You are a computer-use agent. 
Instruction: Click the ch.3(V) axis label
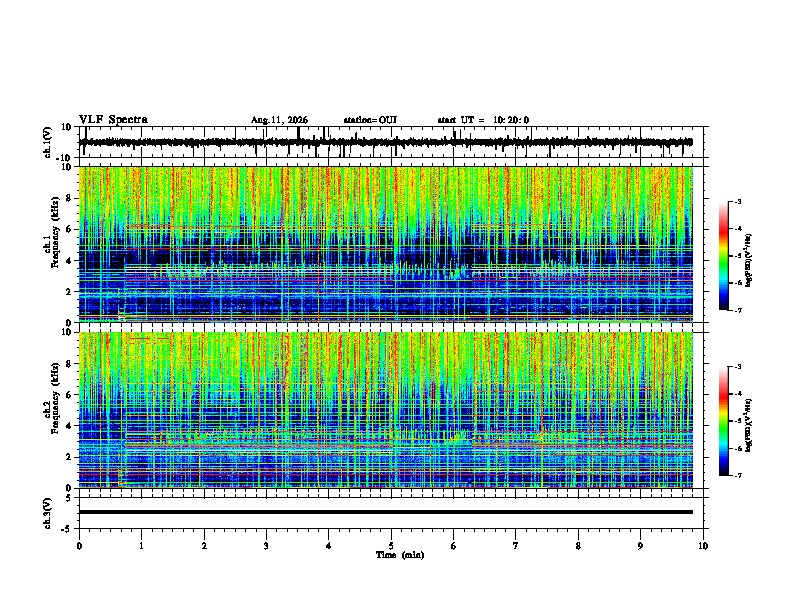[x=48, y=513]
